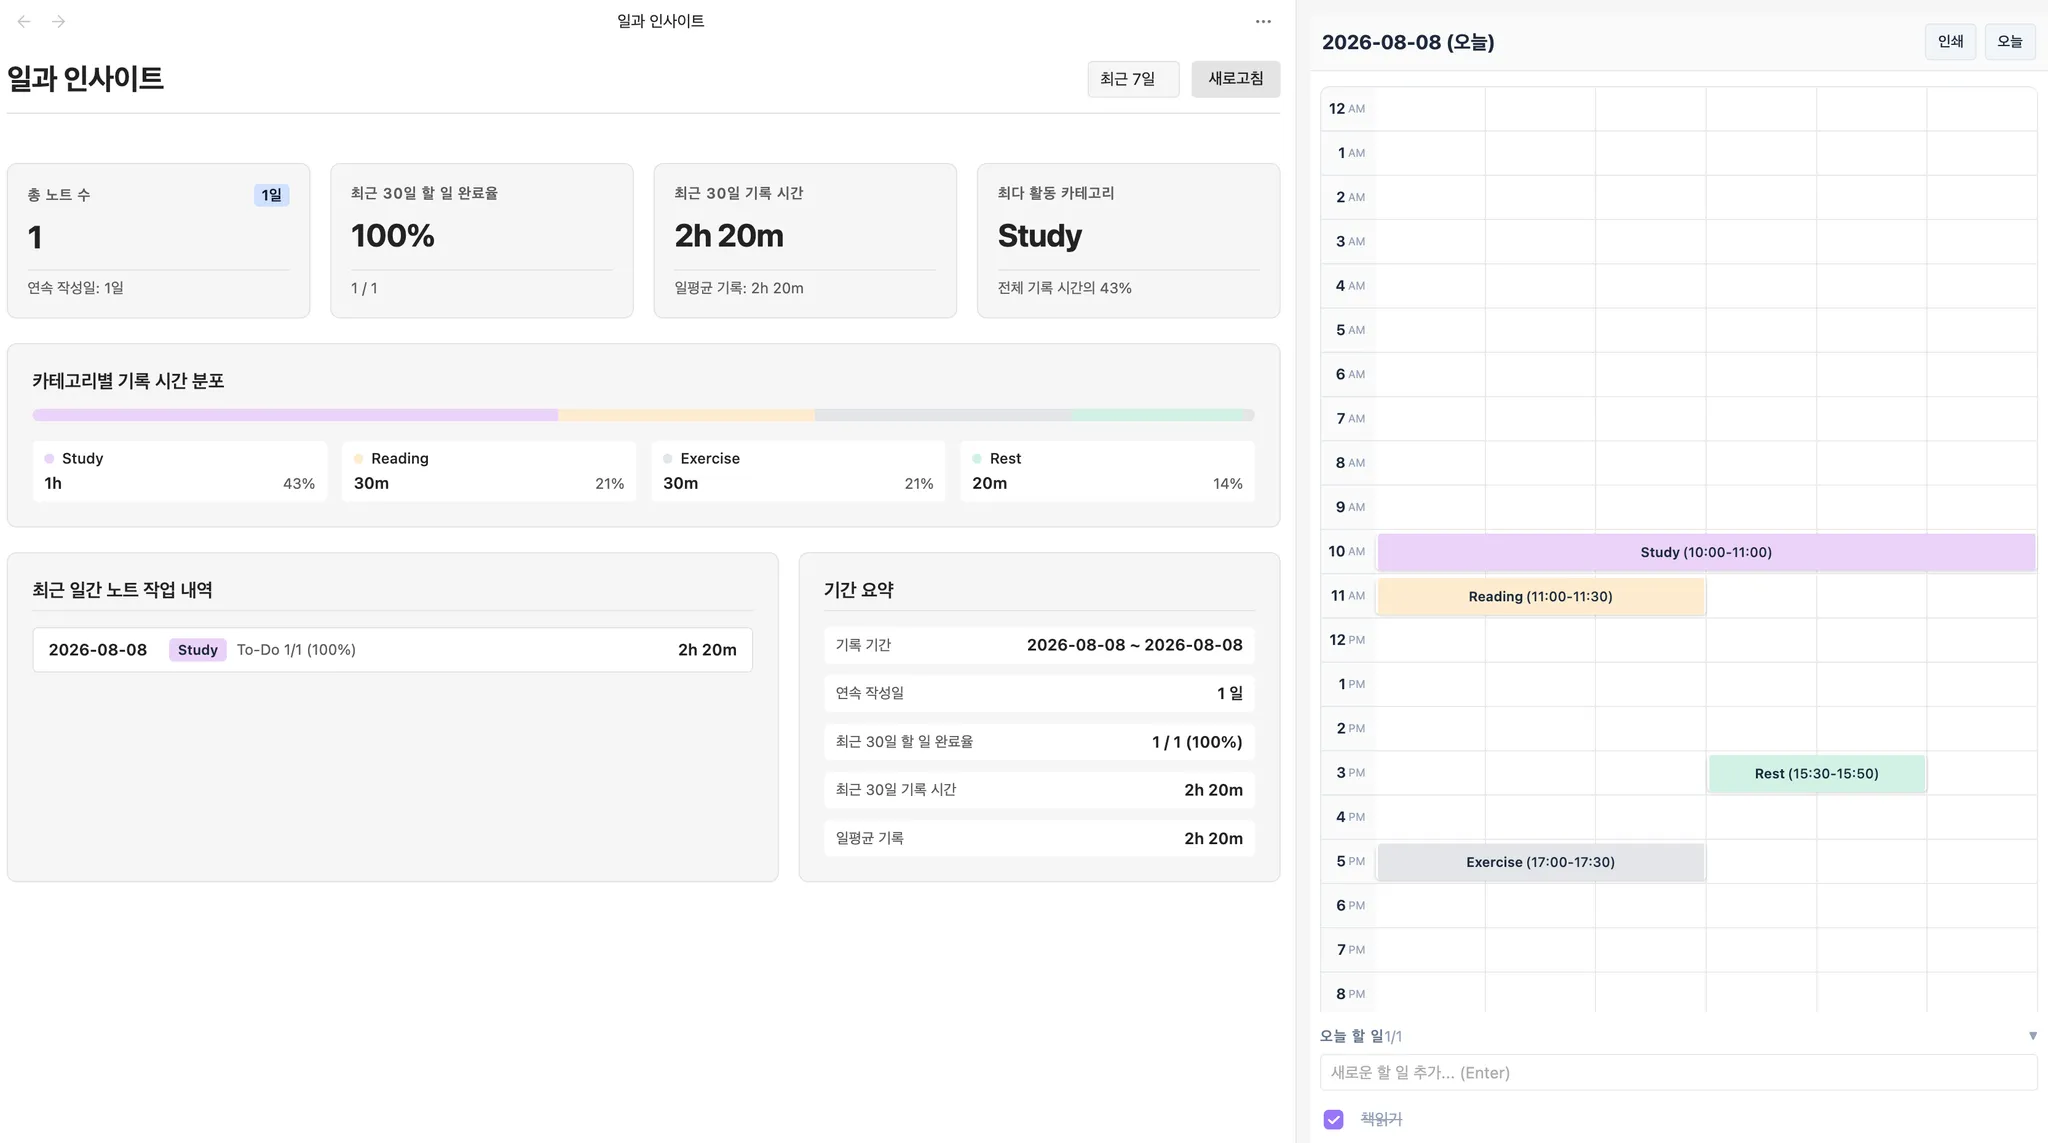Click the 최근 30일 할 일 완료율 card
Viewport: 2048px width, 1143px height.
(x=482, y=241)
